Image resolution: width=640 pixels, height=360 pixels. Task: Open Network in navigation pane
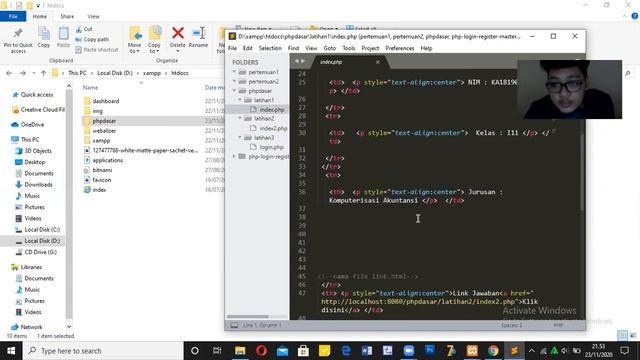click(x=31, y=327)
